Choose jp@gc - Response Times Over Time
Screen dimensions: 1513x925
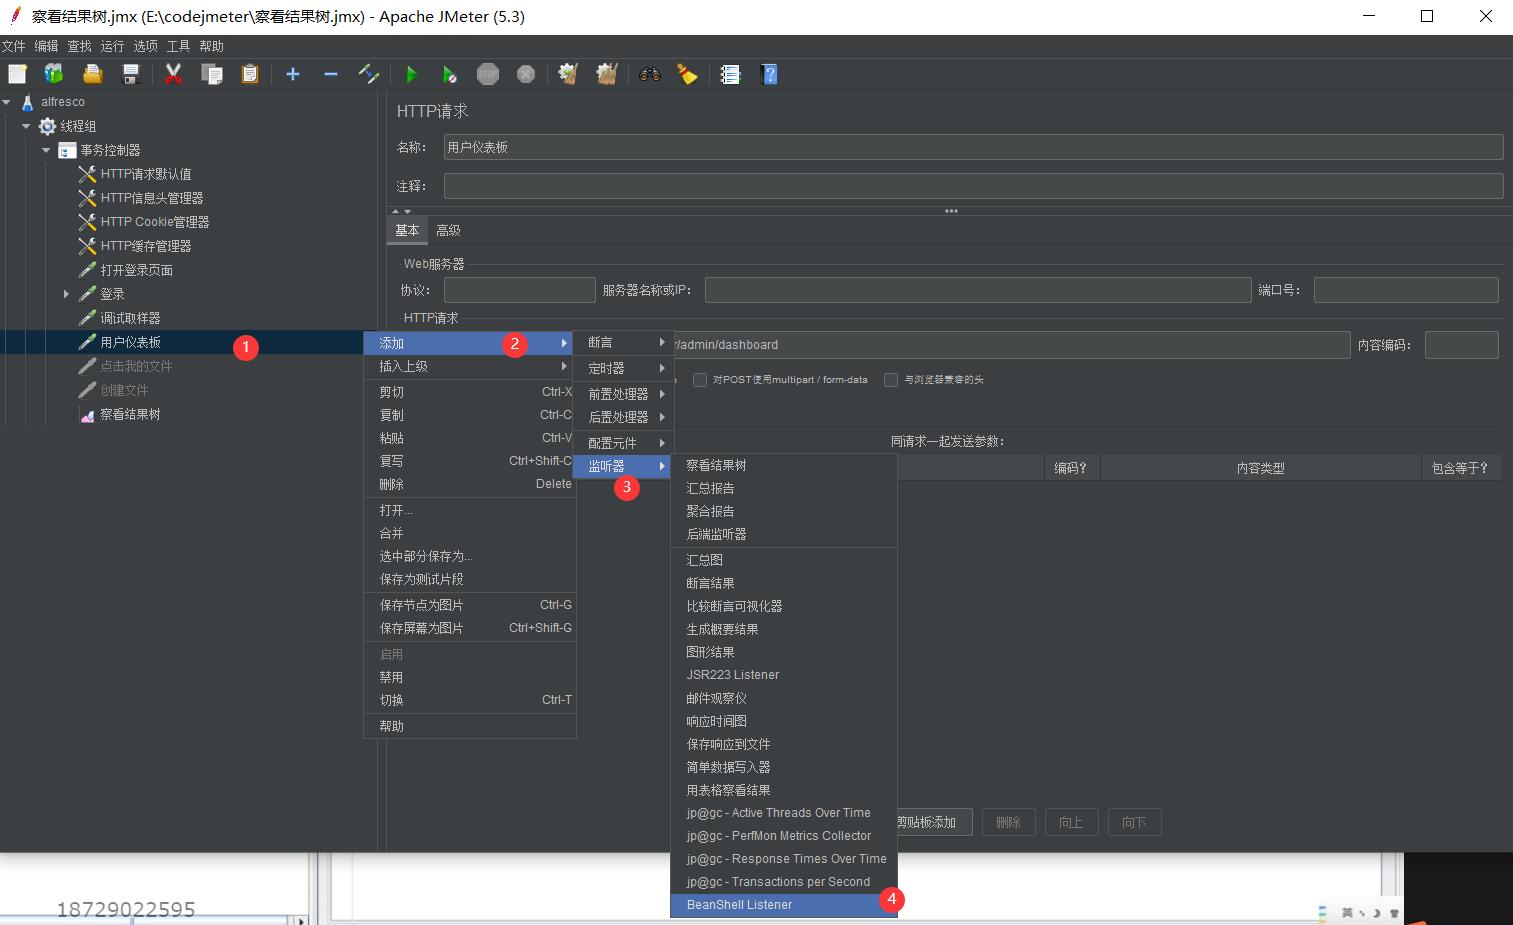[x=784, y=859]
